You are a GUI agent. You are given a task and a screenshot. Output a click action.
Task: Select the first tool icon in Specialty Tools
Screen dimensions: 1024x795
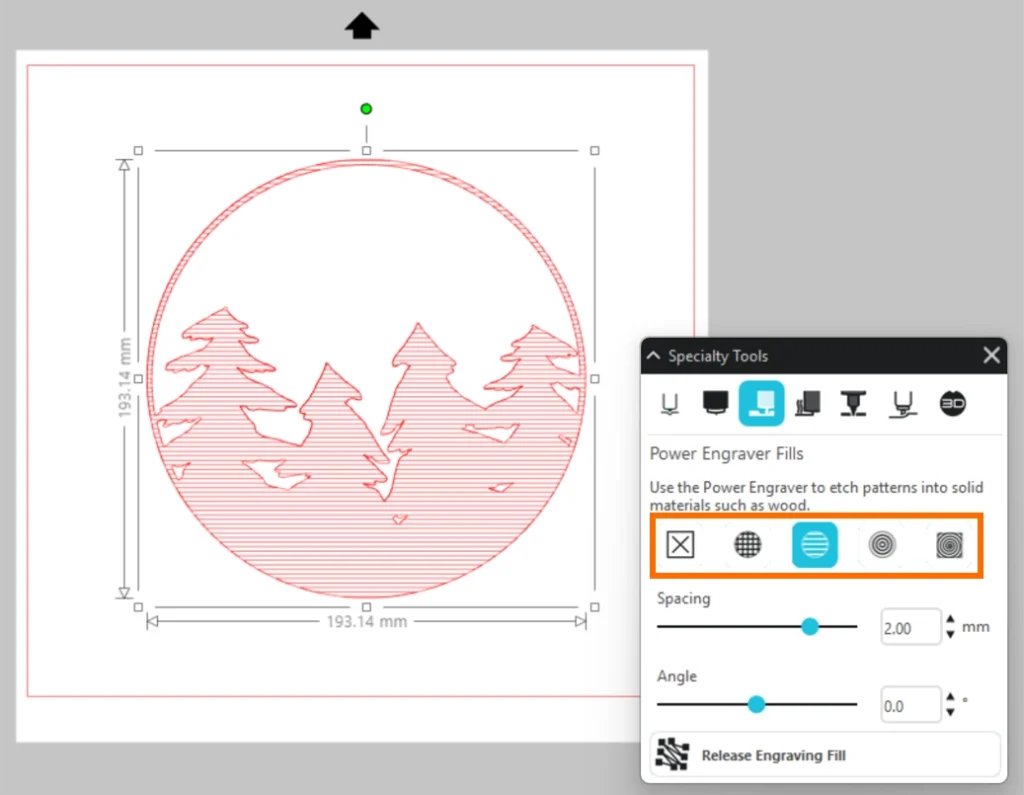669,403
